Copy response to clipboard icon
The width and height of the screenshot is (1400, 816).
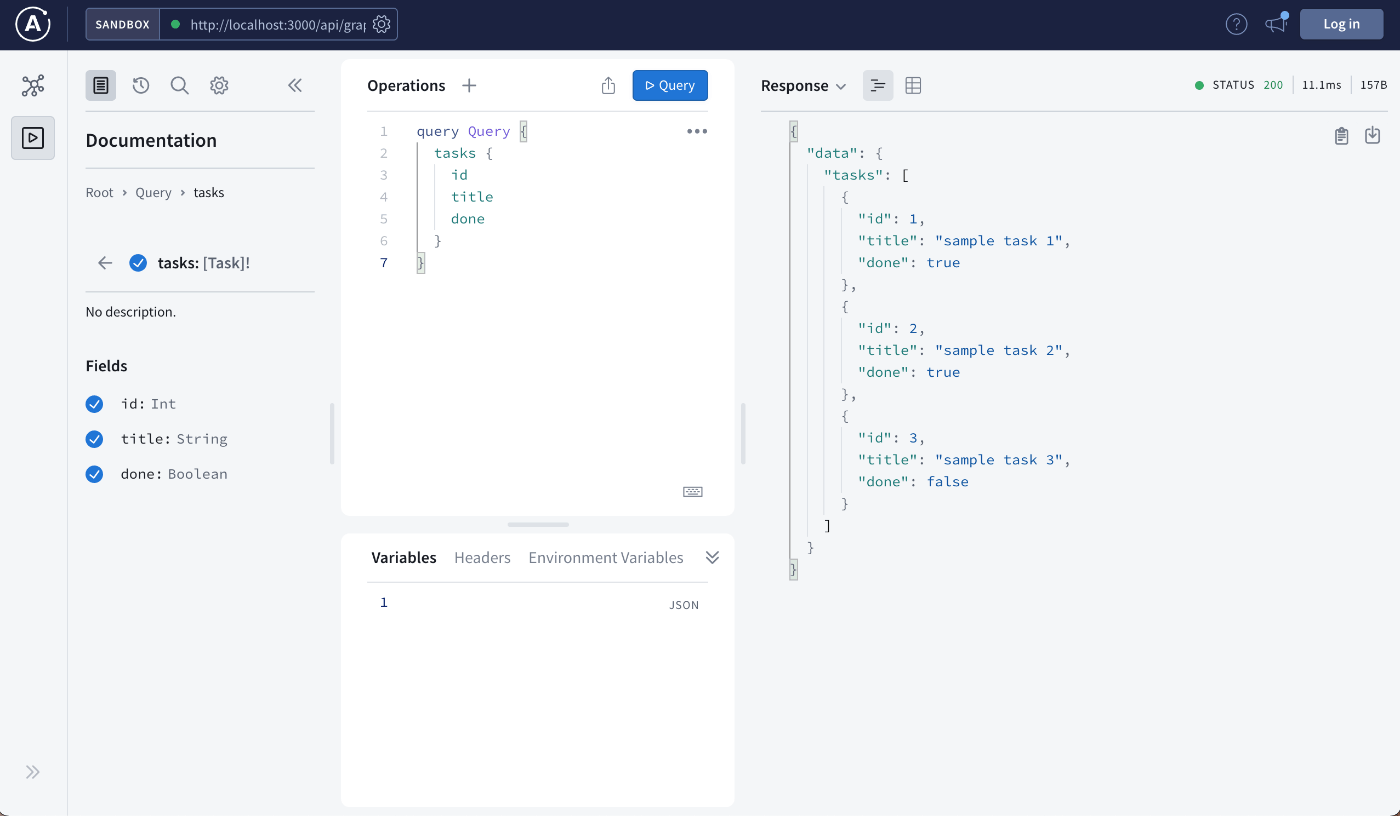click(1342, 136)
